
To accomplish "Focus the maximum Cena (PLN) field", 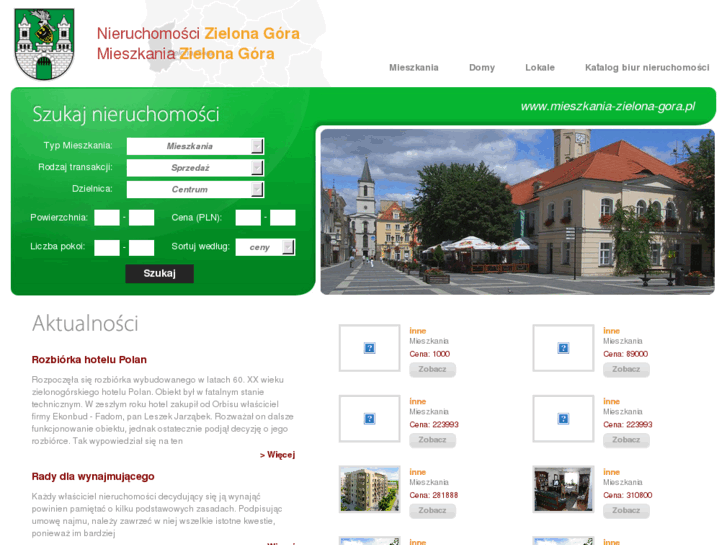I will pos(283,218).
